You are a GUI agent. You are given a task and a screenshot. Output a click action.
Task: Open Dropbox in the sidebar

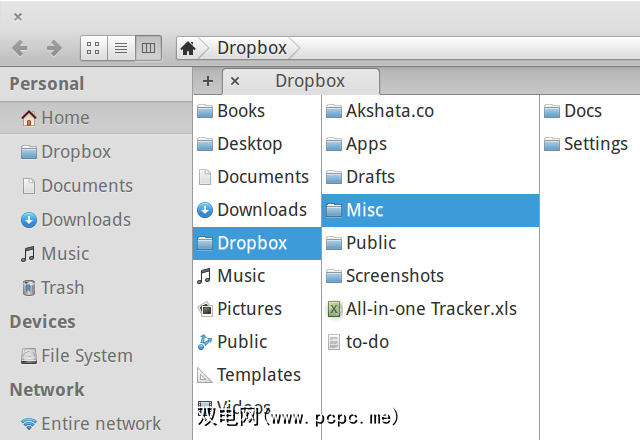(96, 152)
